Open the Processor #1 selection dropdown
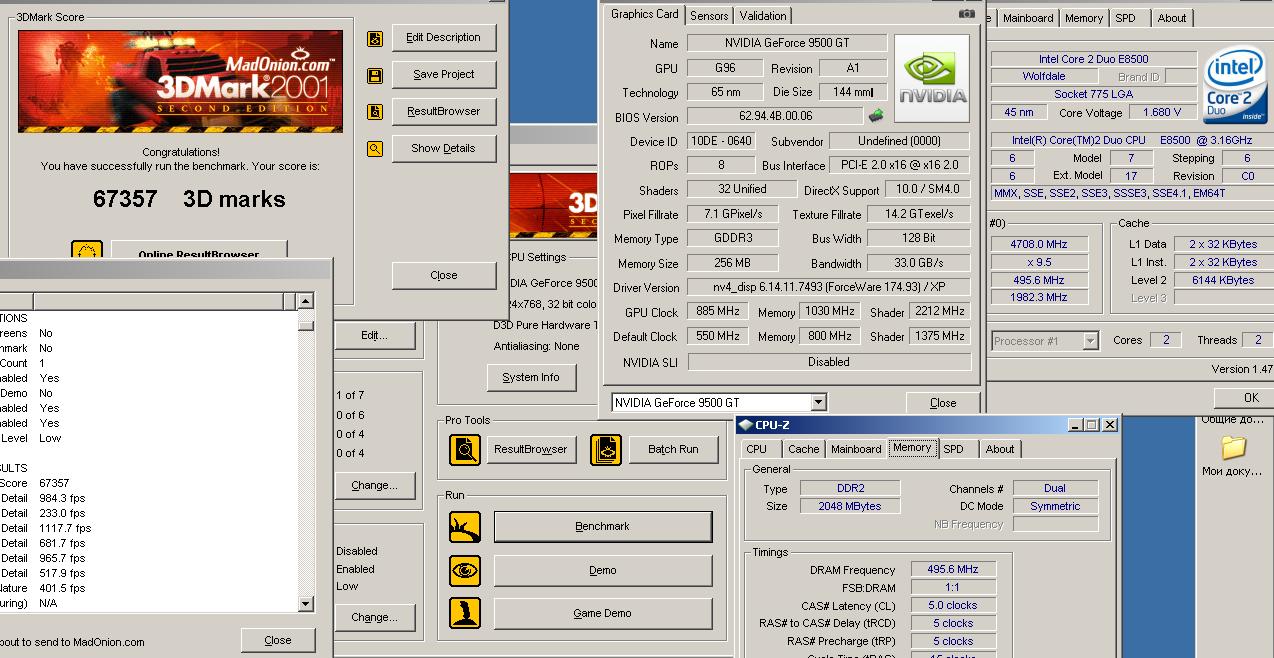Image resolution: width=1274 pixels, height=658 pixels. [x=1090, y=341]
